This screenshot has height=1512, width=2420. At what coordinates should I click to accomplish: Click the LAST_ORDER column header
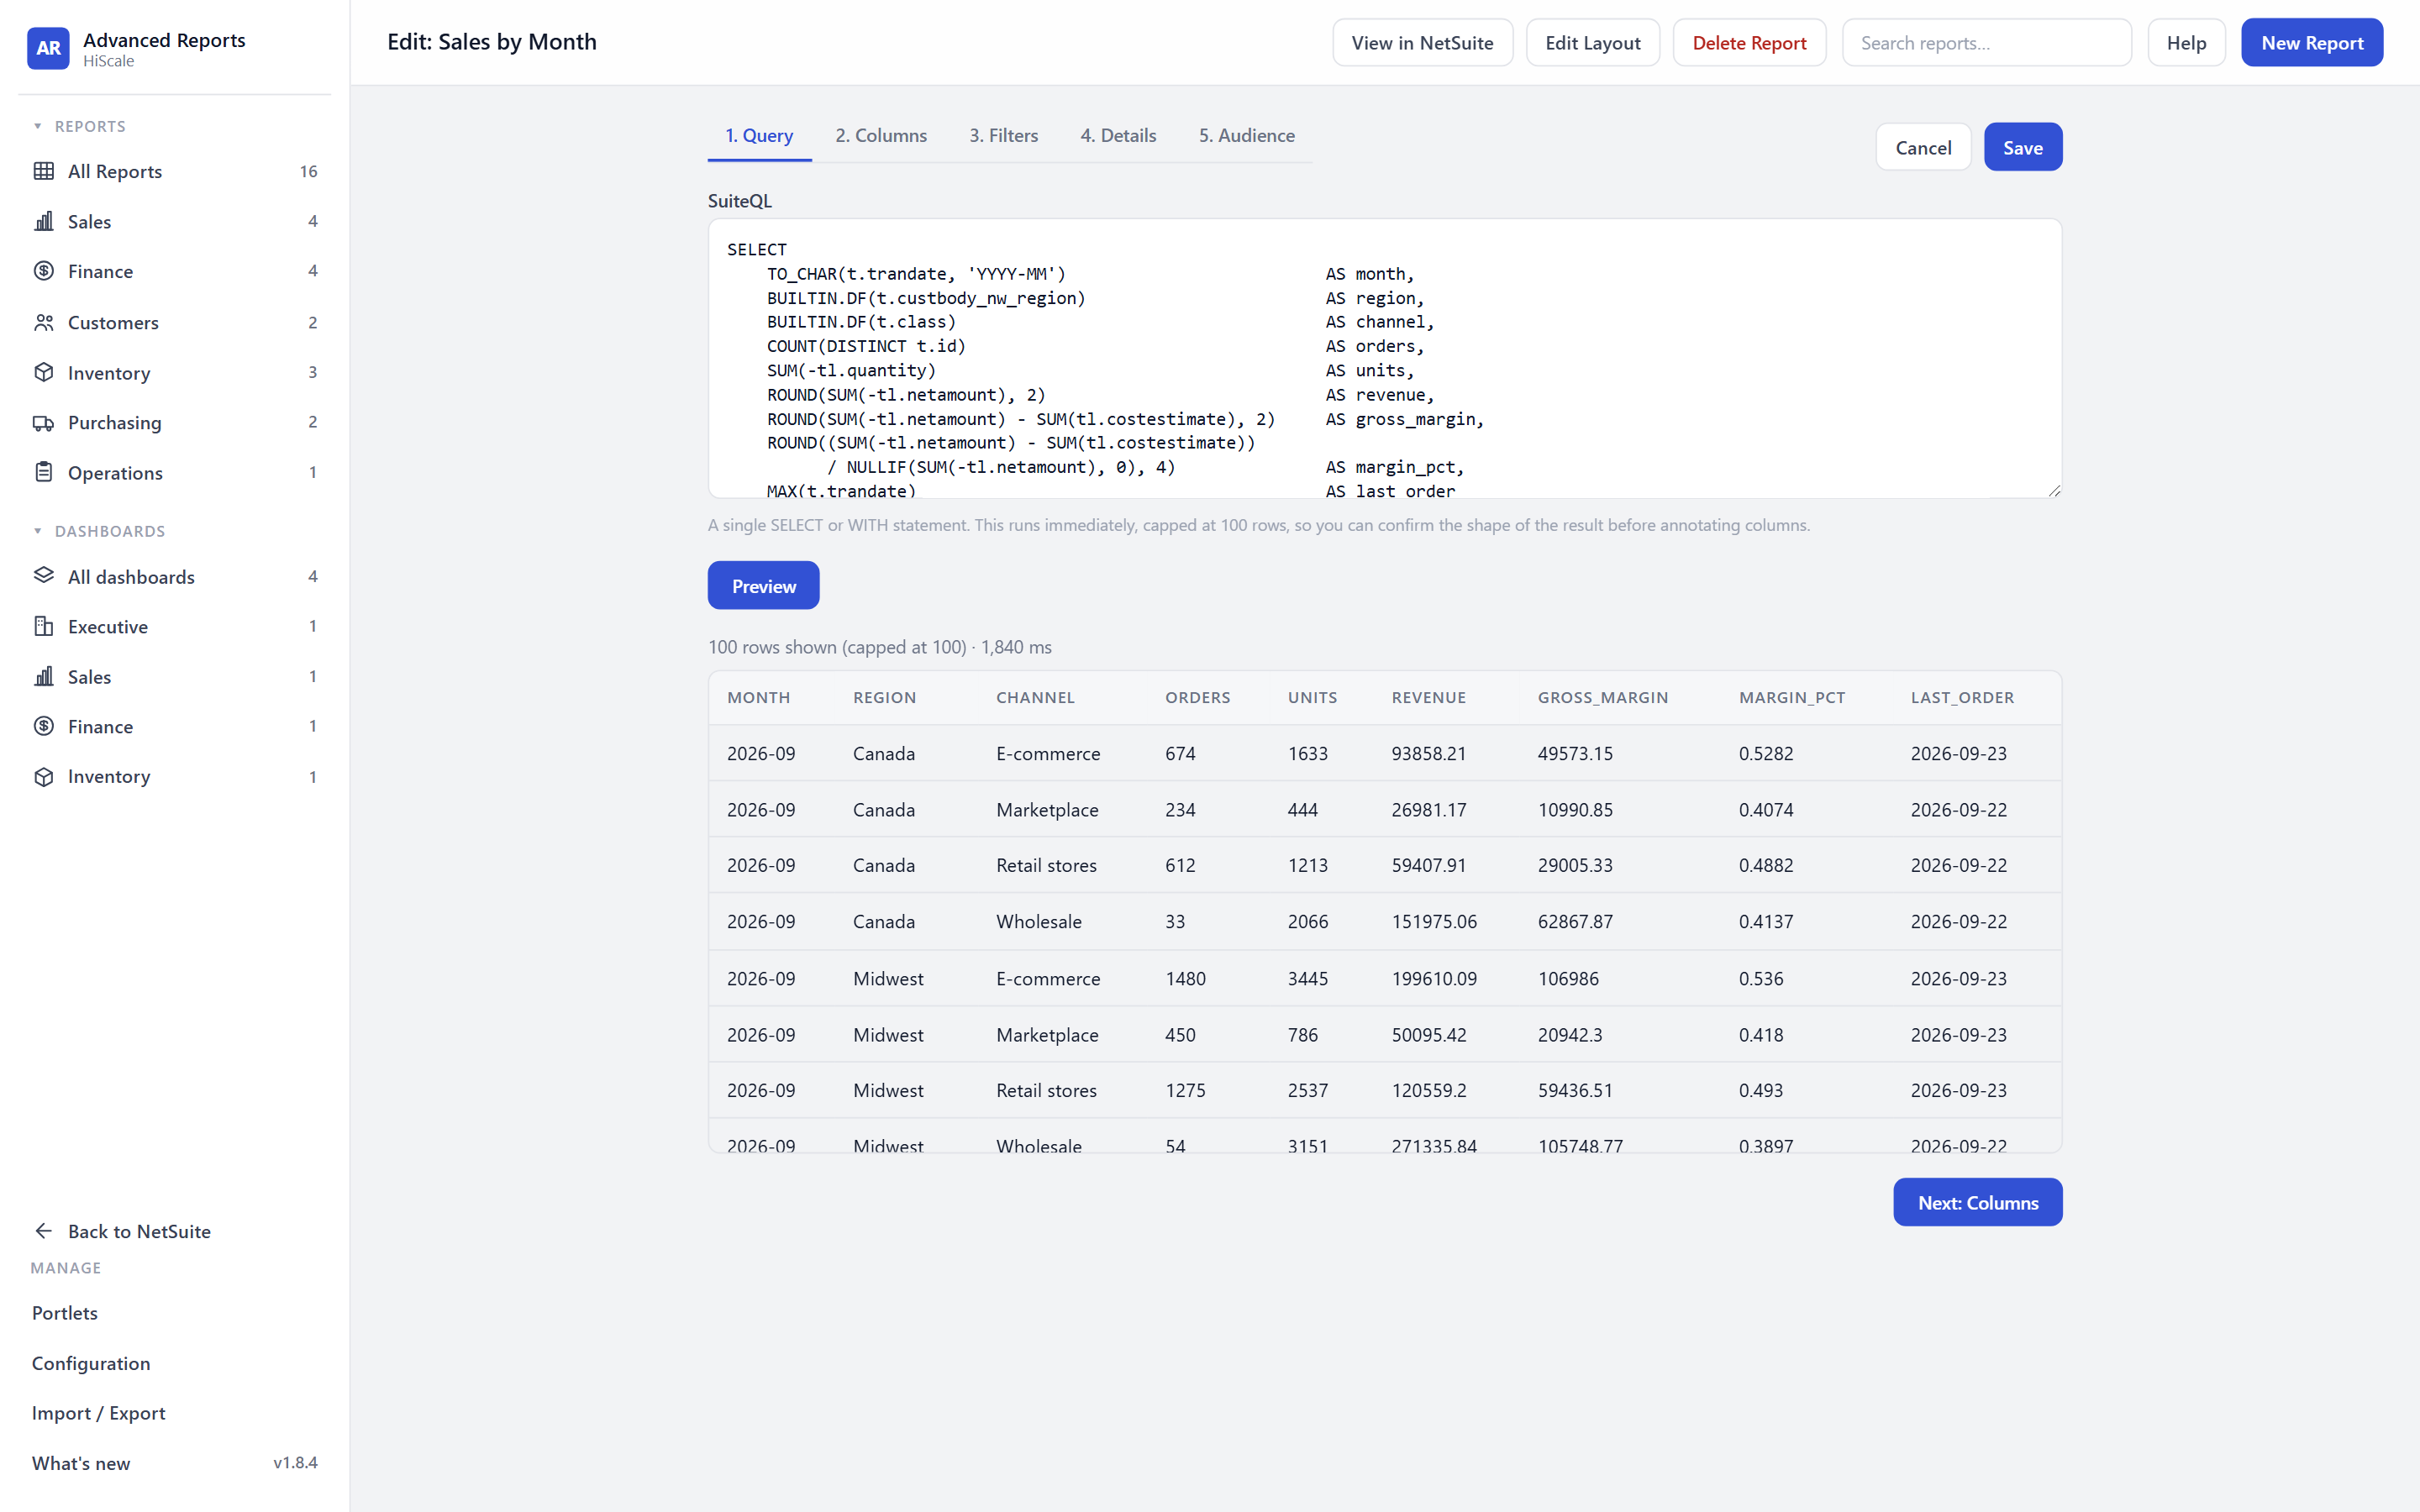tap(1962, 697)
